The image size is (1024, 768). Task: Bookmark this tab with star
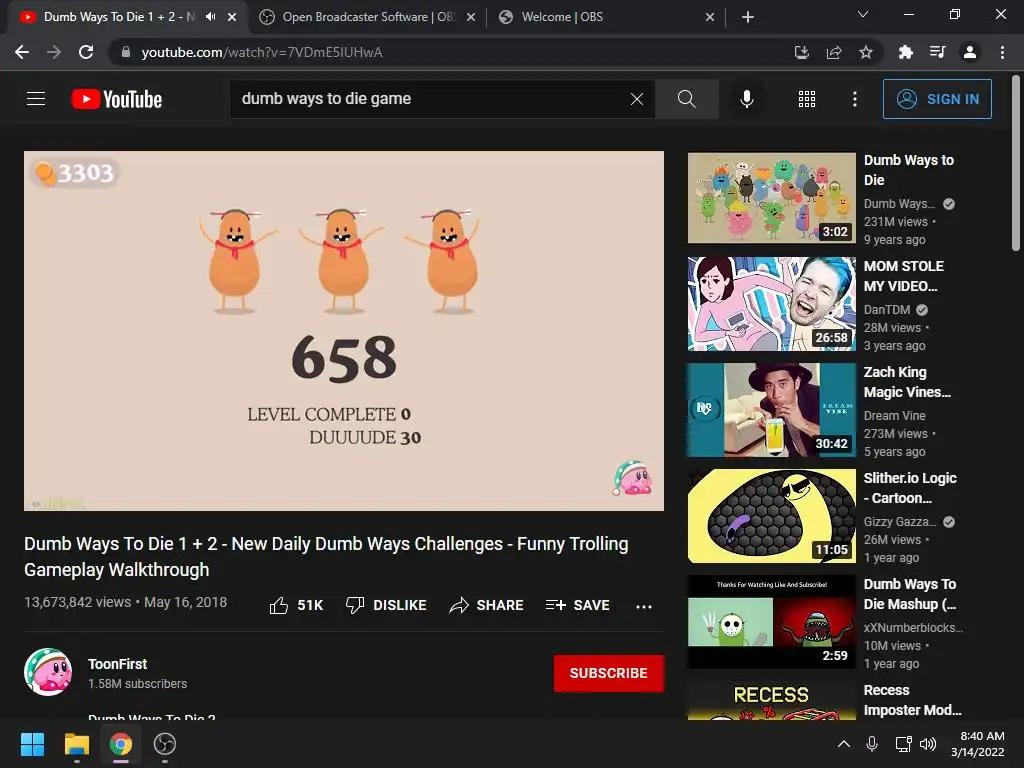pyautogui.click(x=866, y=52)
